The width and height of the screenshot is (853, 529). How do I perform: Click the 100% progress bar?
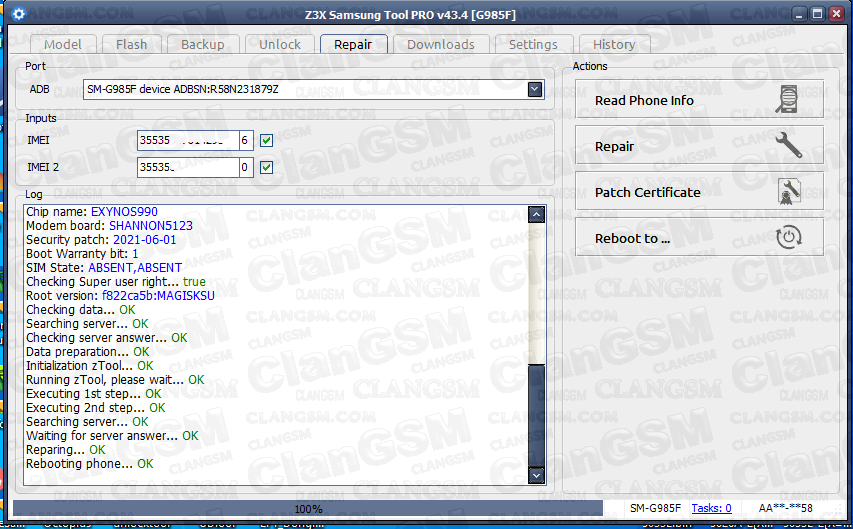[307, 509]
